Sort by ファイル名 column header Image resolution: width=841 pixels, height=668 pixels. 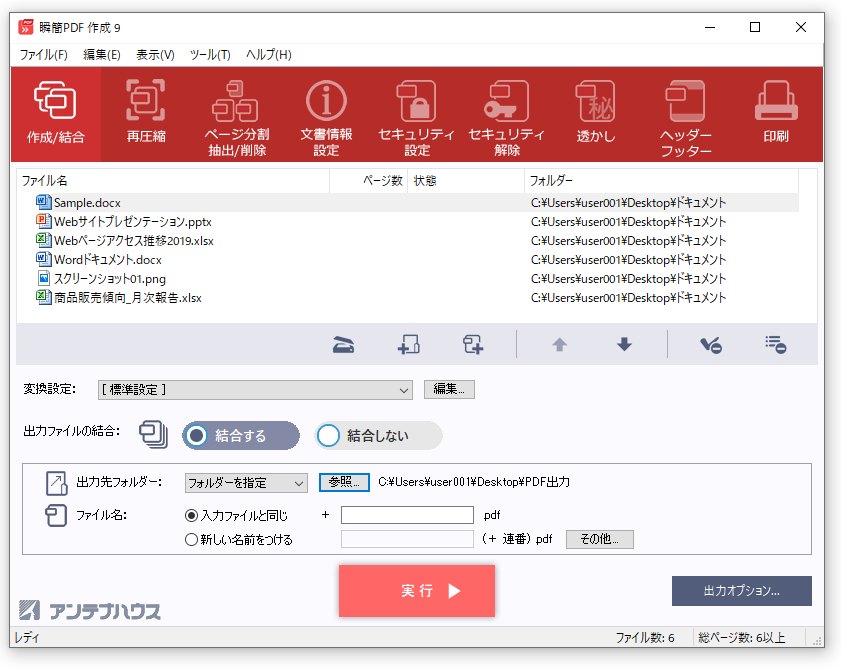(173, 181)
